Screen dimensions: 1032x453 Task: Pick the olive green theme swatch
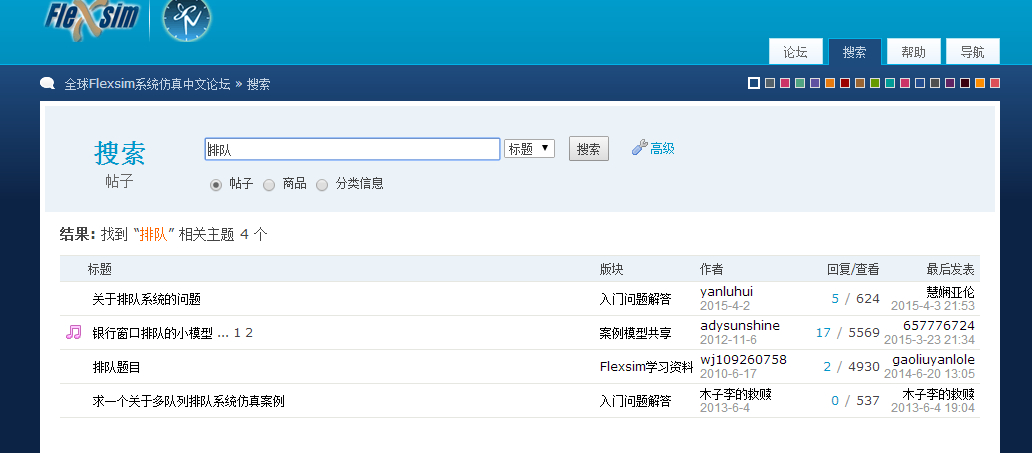[875, 83]
